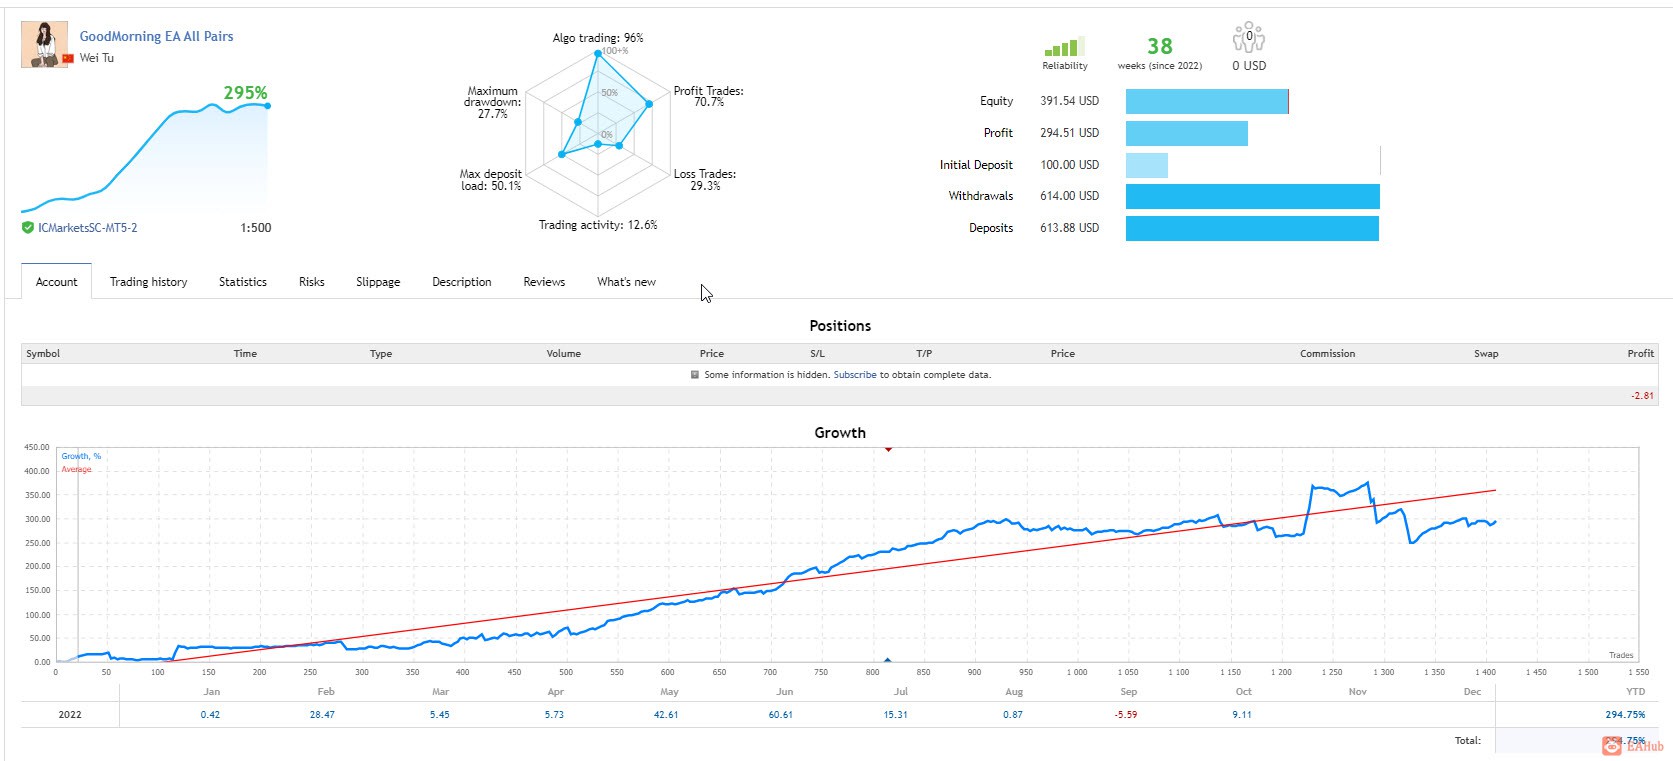
Task: Click the Oct value 9.11 in monthly table
Action: pos(1242,715)
